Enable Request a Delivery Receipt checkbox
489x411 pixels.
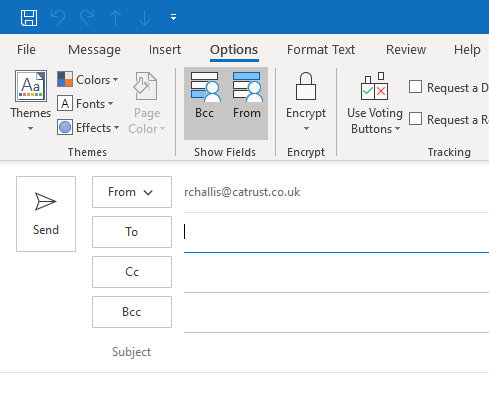[415, 87]
